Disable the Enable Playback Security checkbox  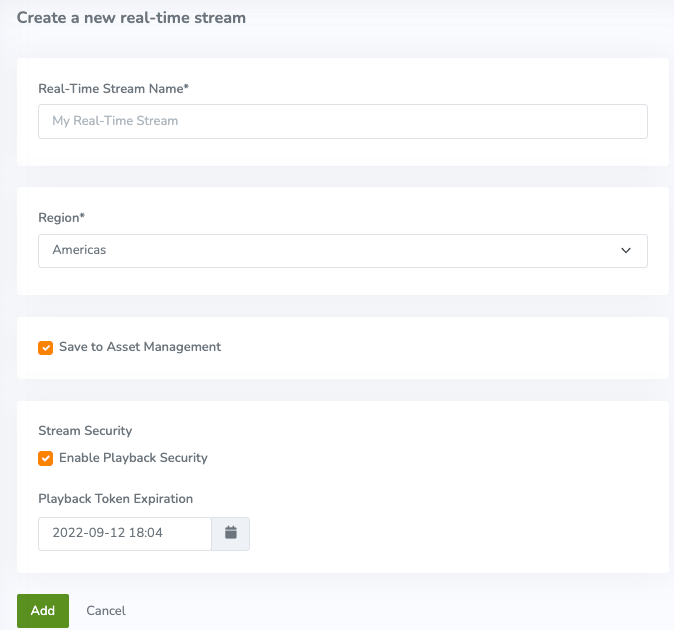click(x=45, y=459)
